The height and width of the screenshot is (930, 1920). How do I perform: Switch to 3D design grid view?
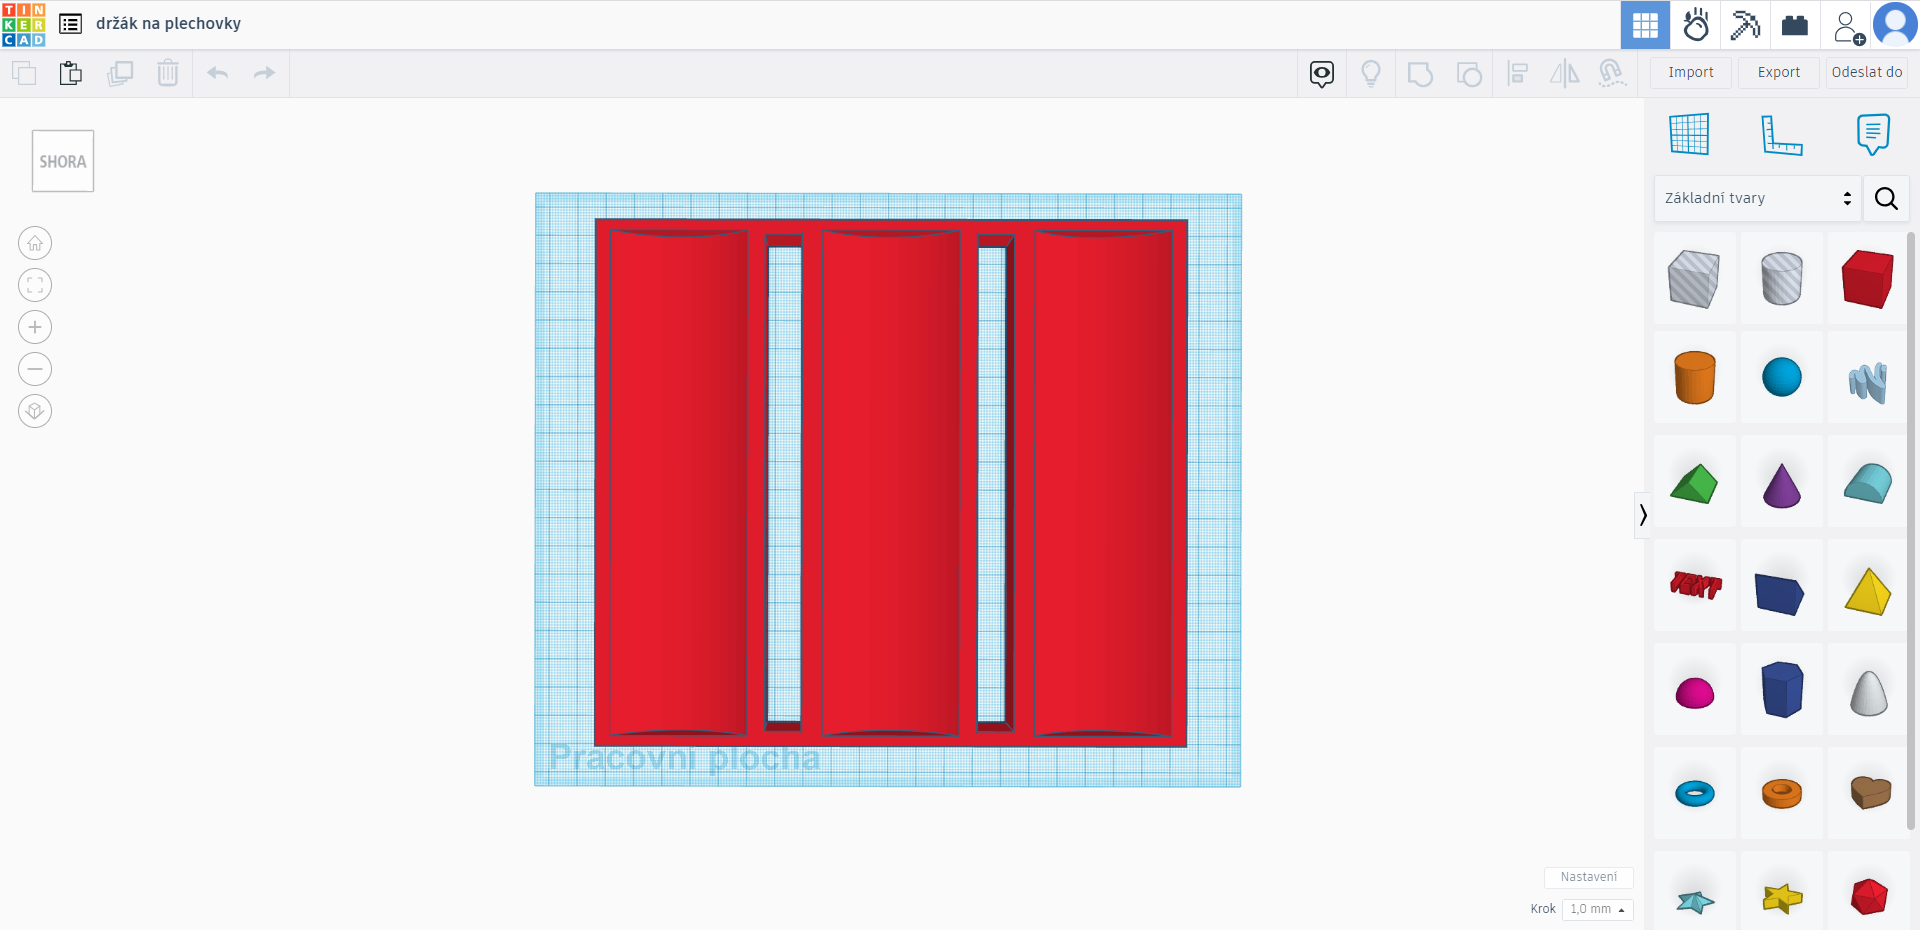coord(1645,25)
